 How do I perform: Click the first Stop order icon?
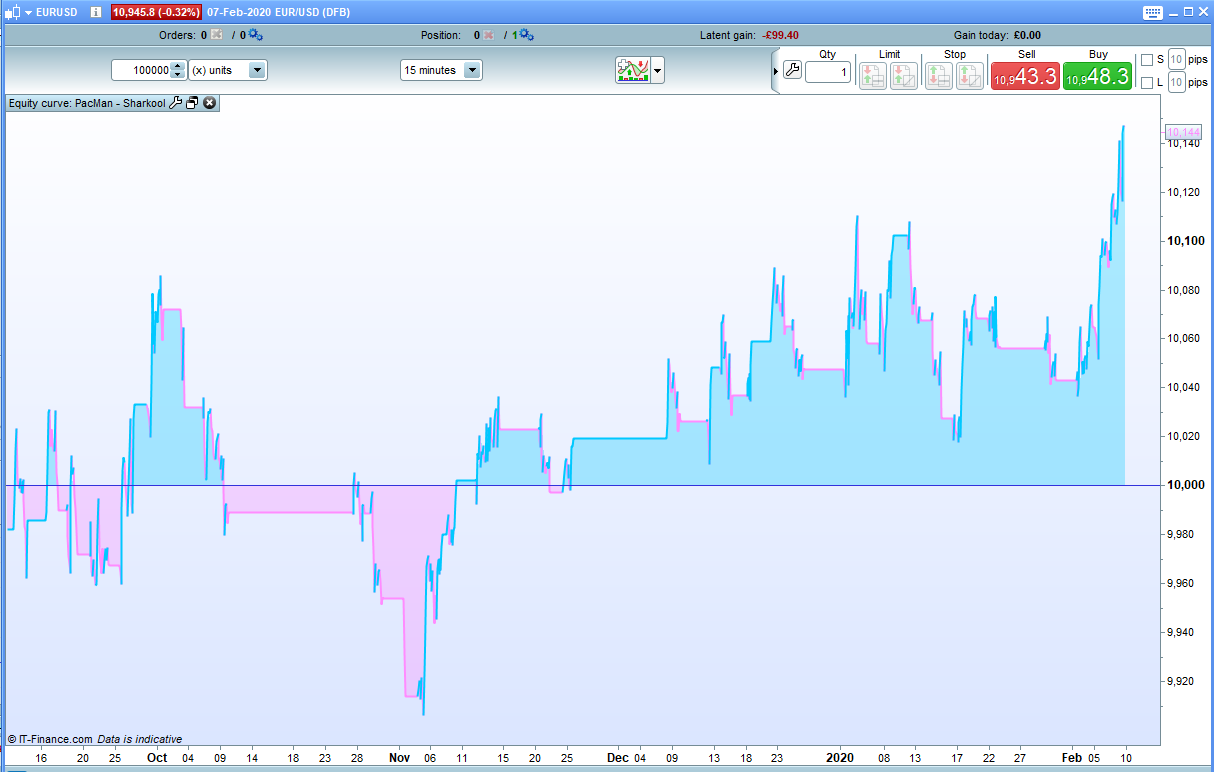(x=939, y=76)
